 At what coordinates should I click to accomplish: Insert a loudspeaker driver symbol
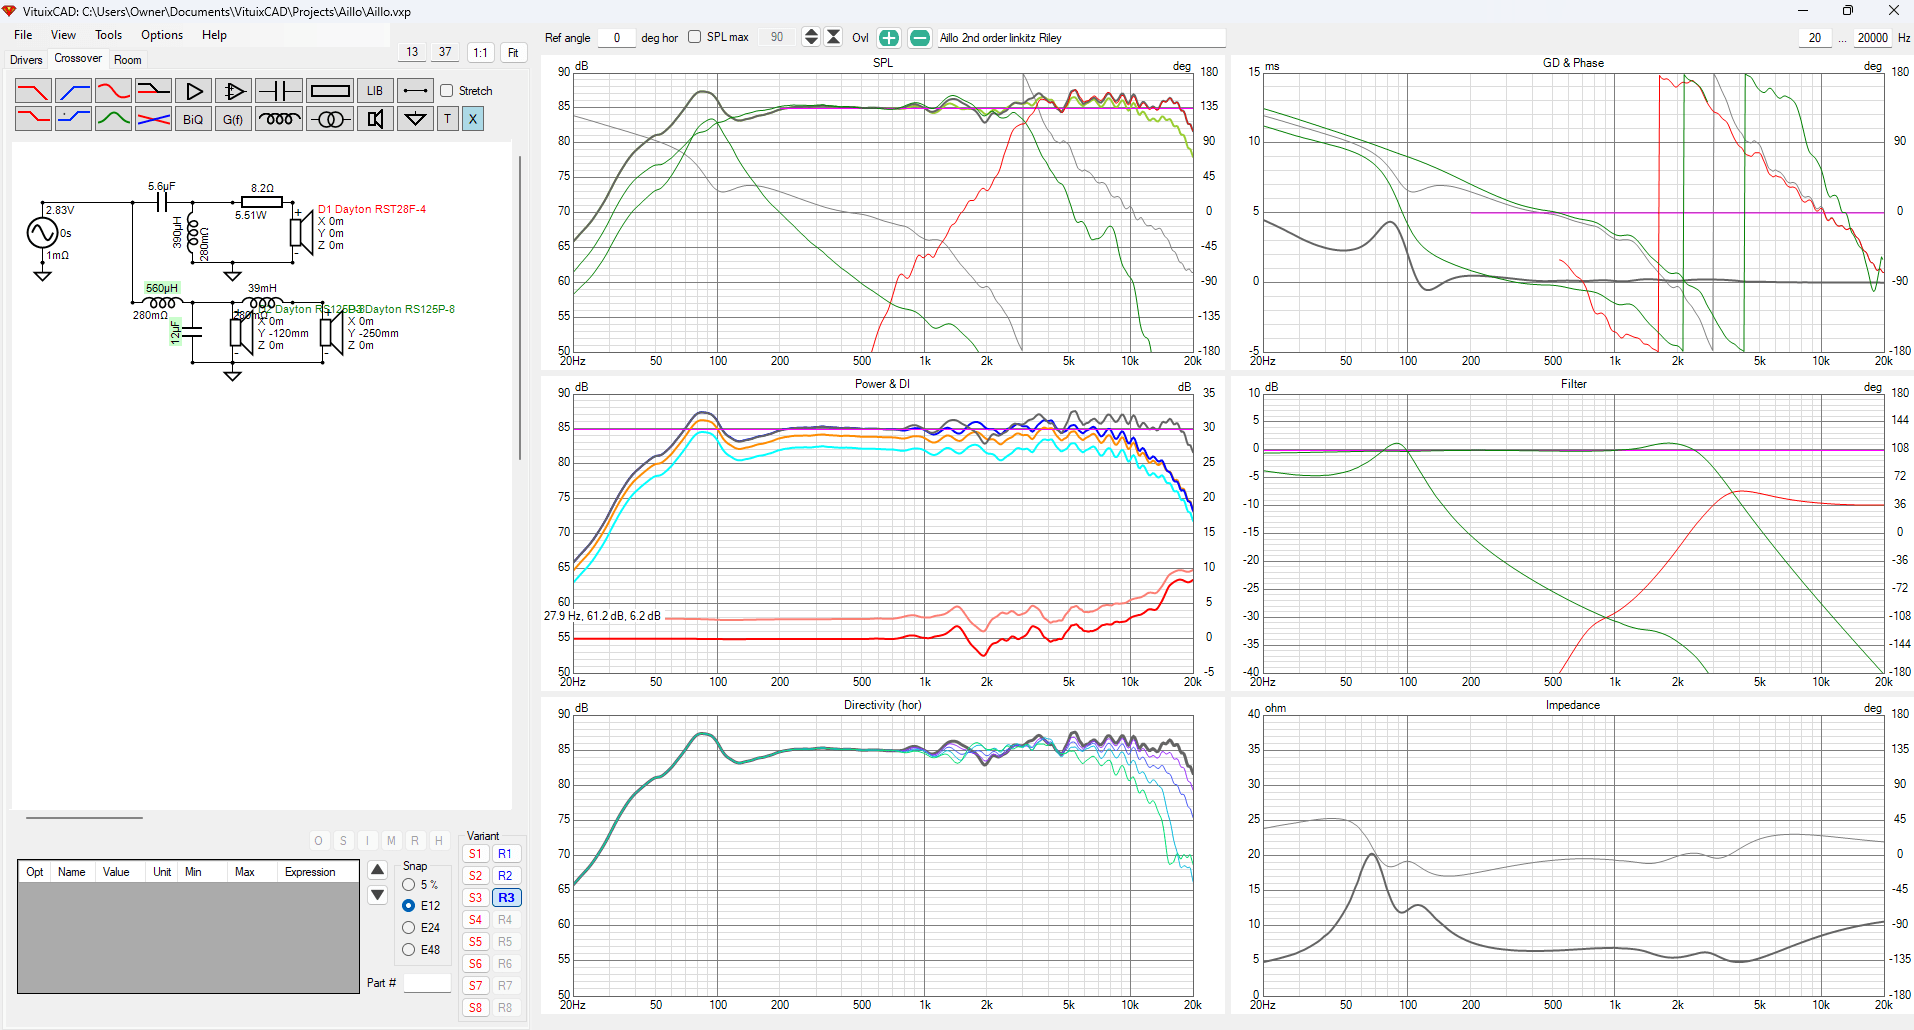(375, 119)
